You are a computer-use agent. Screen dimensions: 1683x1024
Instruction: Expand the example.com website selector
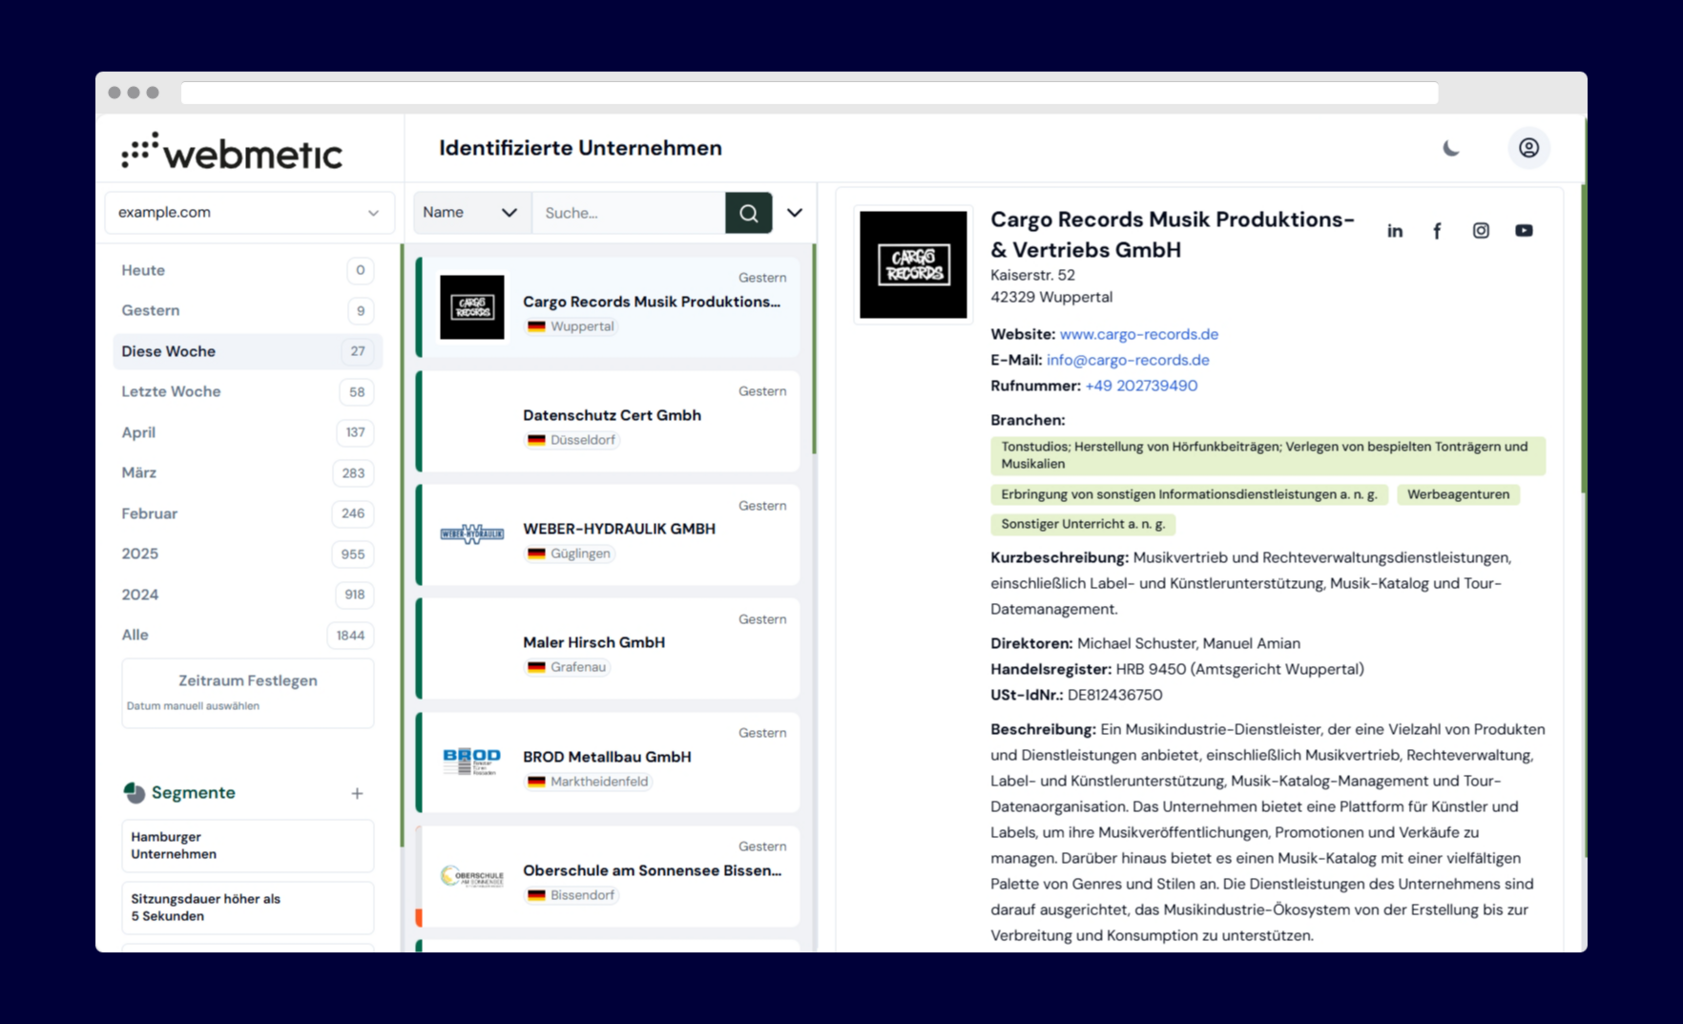249,213
